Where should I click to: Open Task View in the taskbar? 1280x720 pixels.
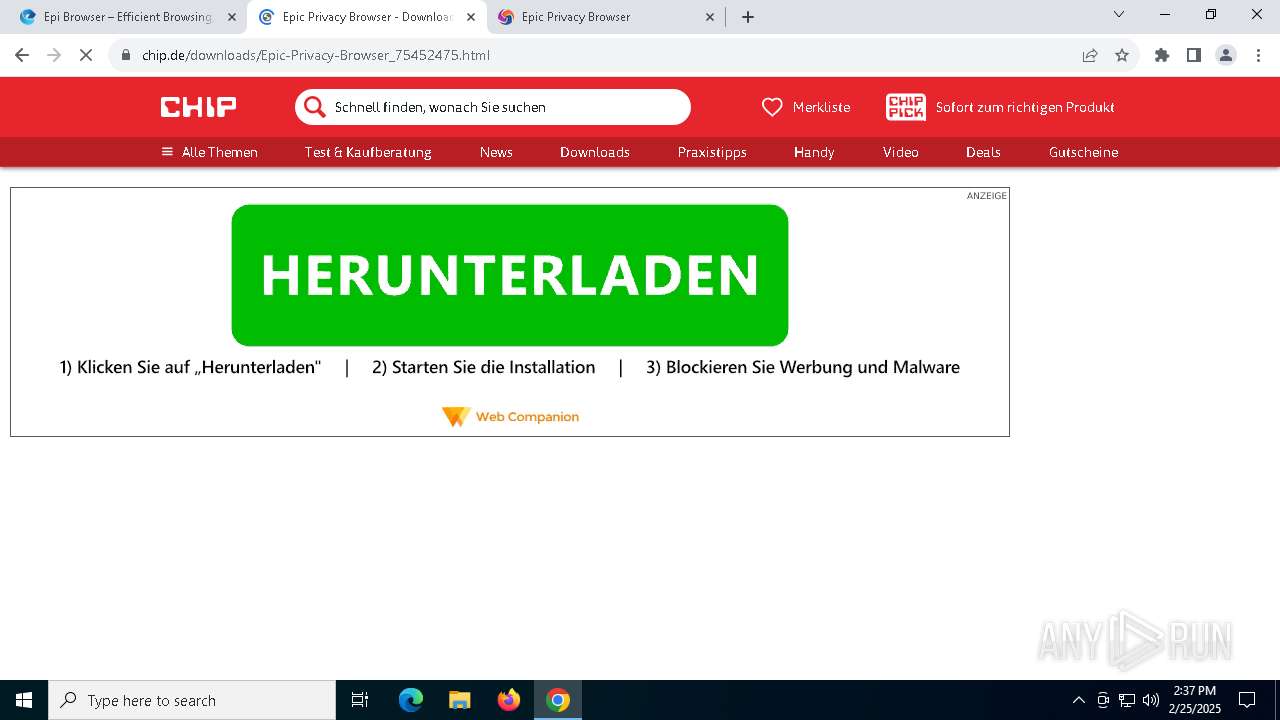coord(360,700)
